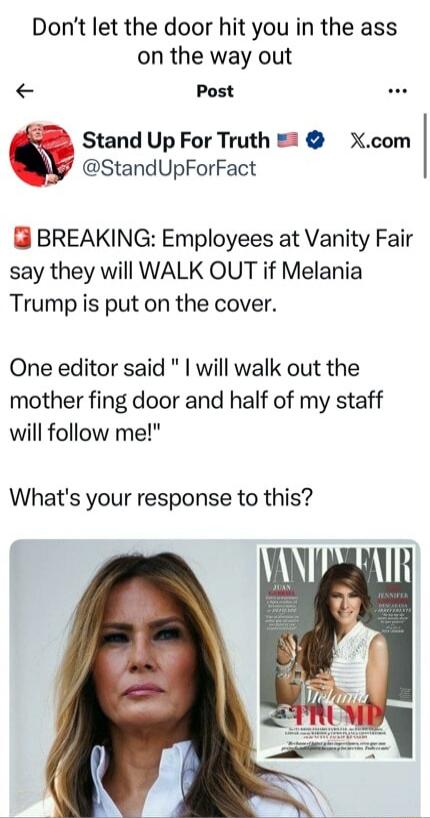Tap the back arrow icon

(x=25, y=92)
